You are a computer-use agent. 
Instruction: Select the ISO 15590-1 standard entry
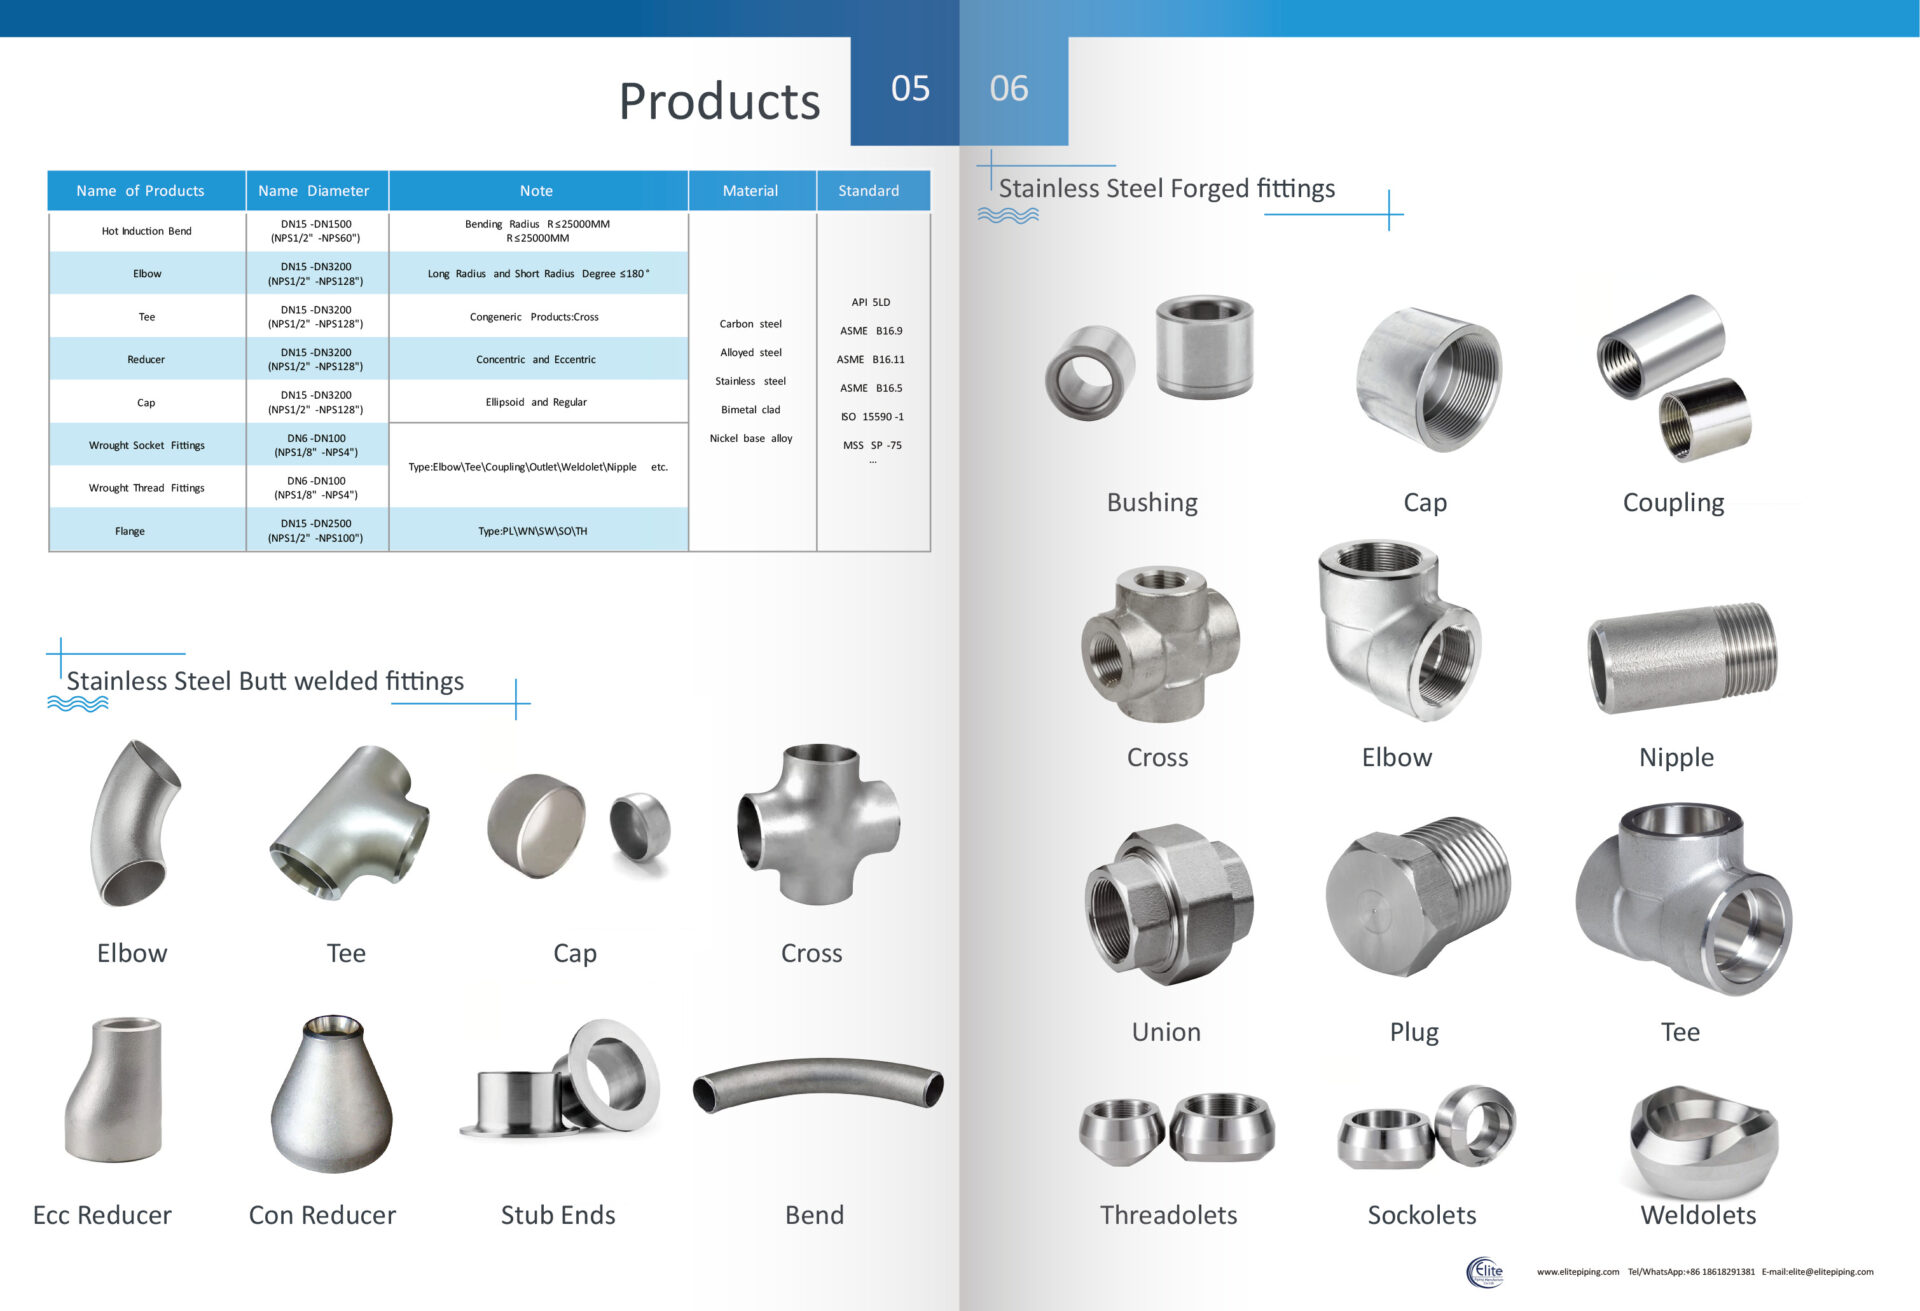[x=872, y=417]
